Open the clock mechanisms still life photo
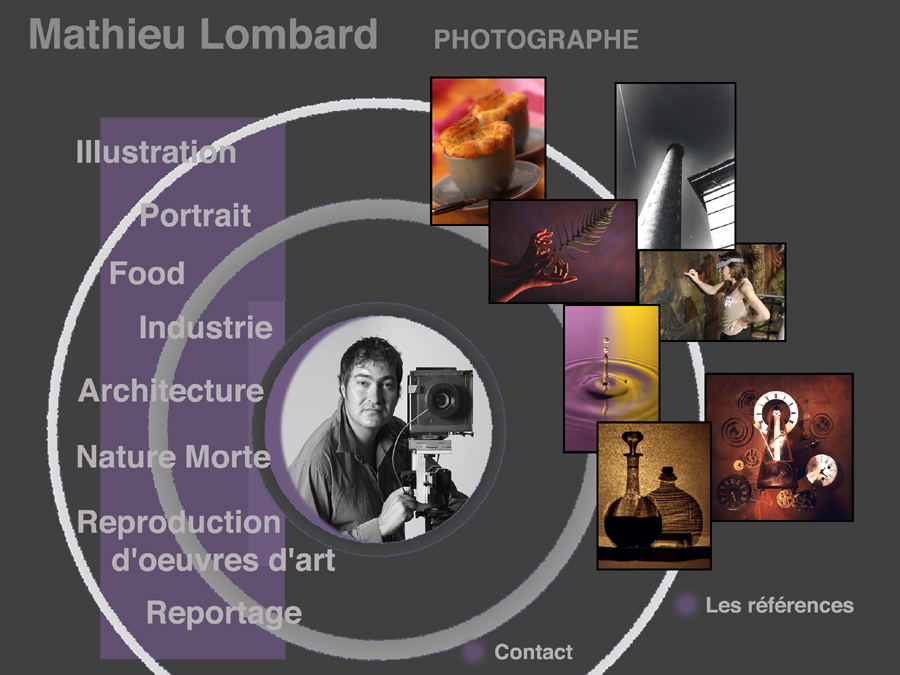Screen dimensions: 900x675 (779, 447)
